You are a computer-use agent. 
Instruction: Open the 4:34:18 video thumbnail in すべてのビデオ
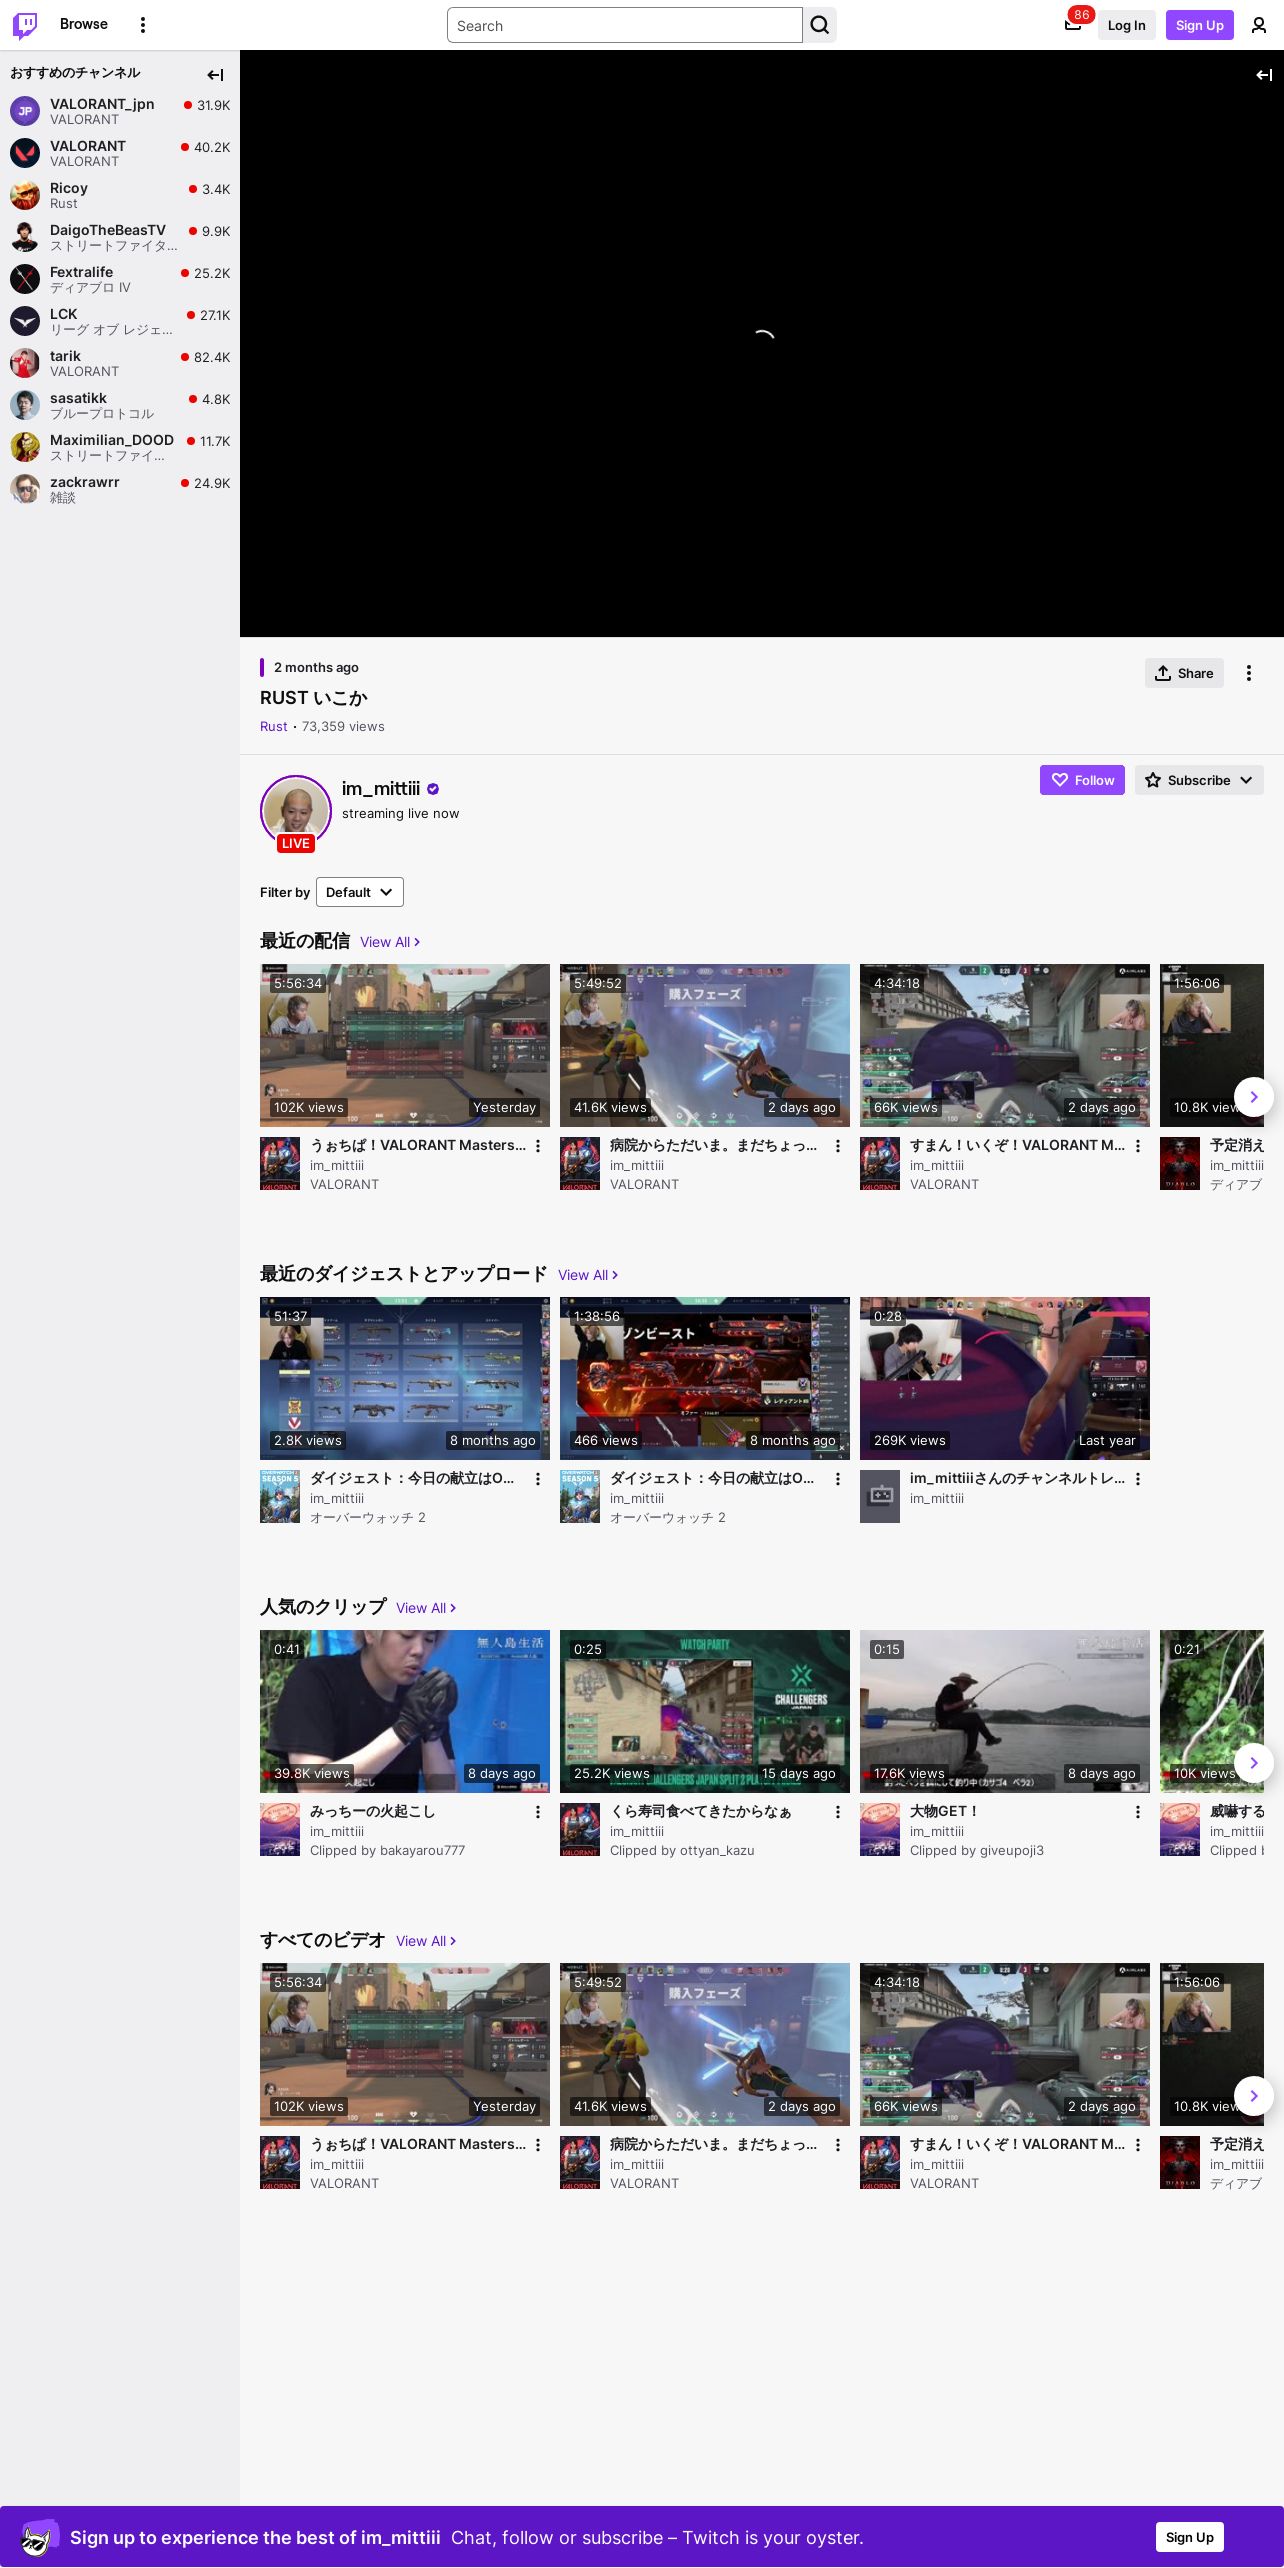click(1005, 2044)
